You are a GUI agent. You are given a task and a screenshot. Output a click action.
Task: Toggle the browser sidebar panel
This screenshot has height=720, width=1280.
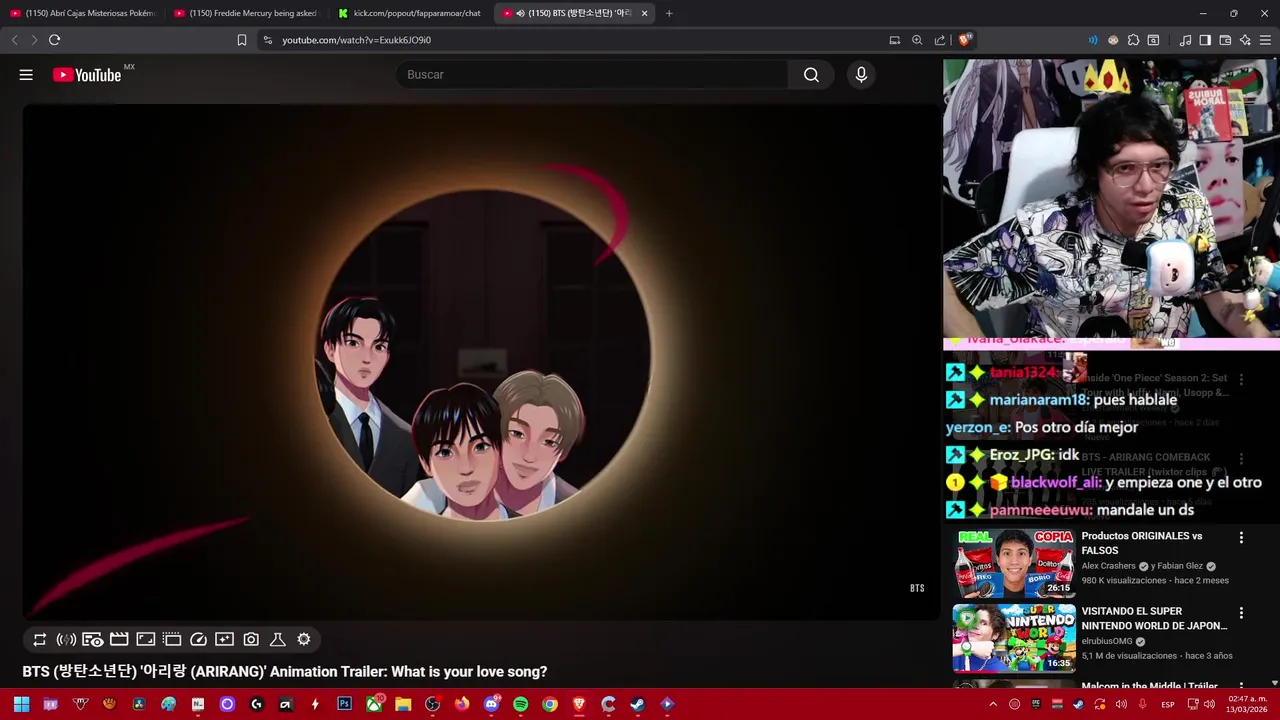click(1205, 40)
